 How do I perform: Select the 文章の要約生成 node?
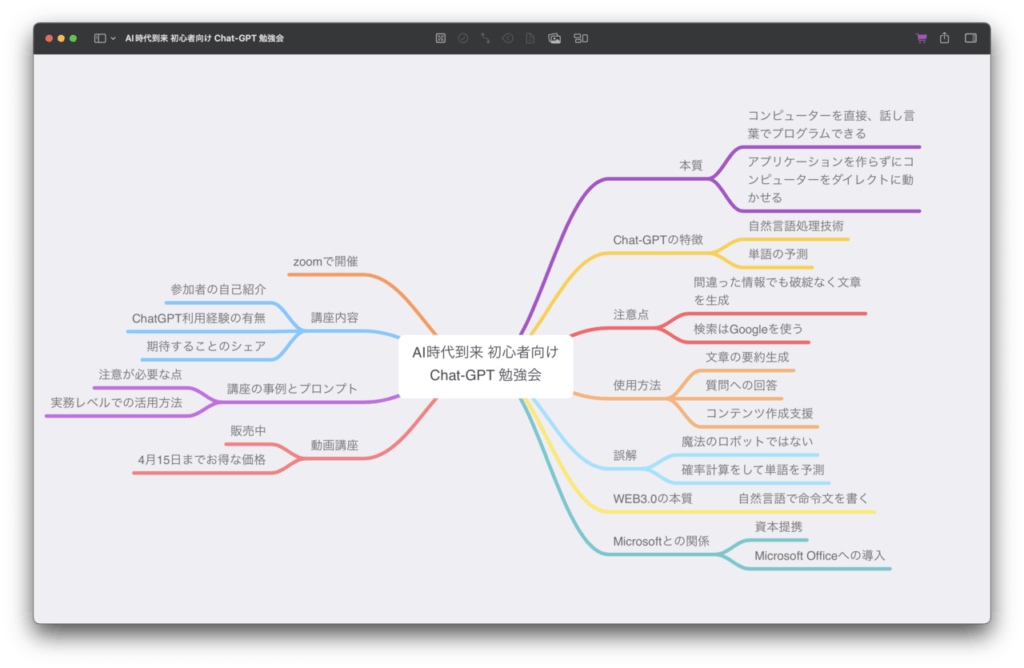(x=747, y=357)
